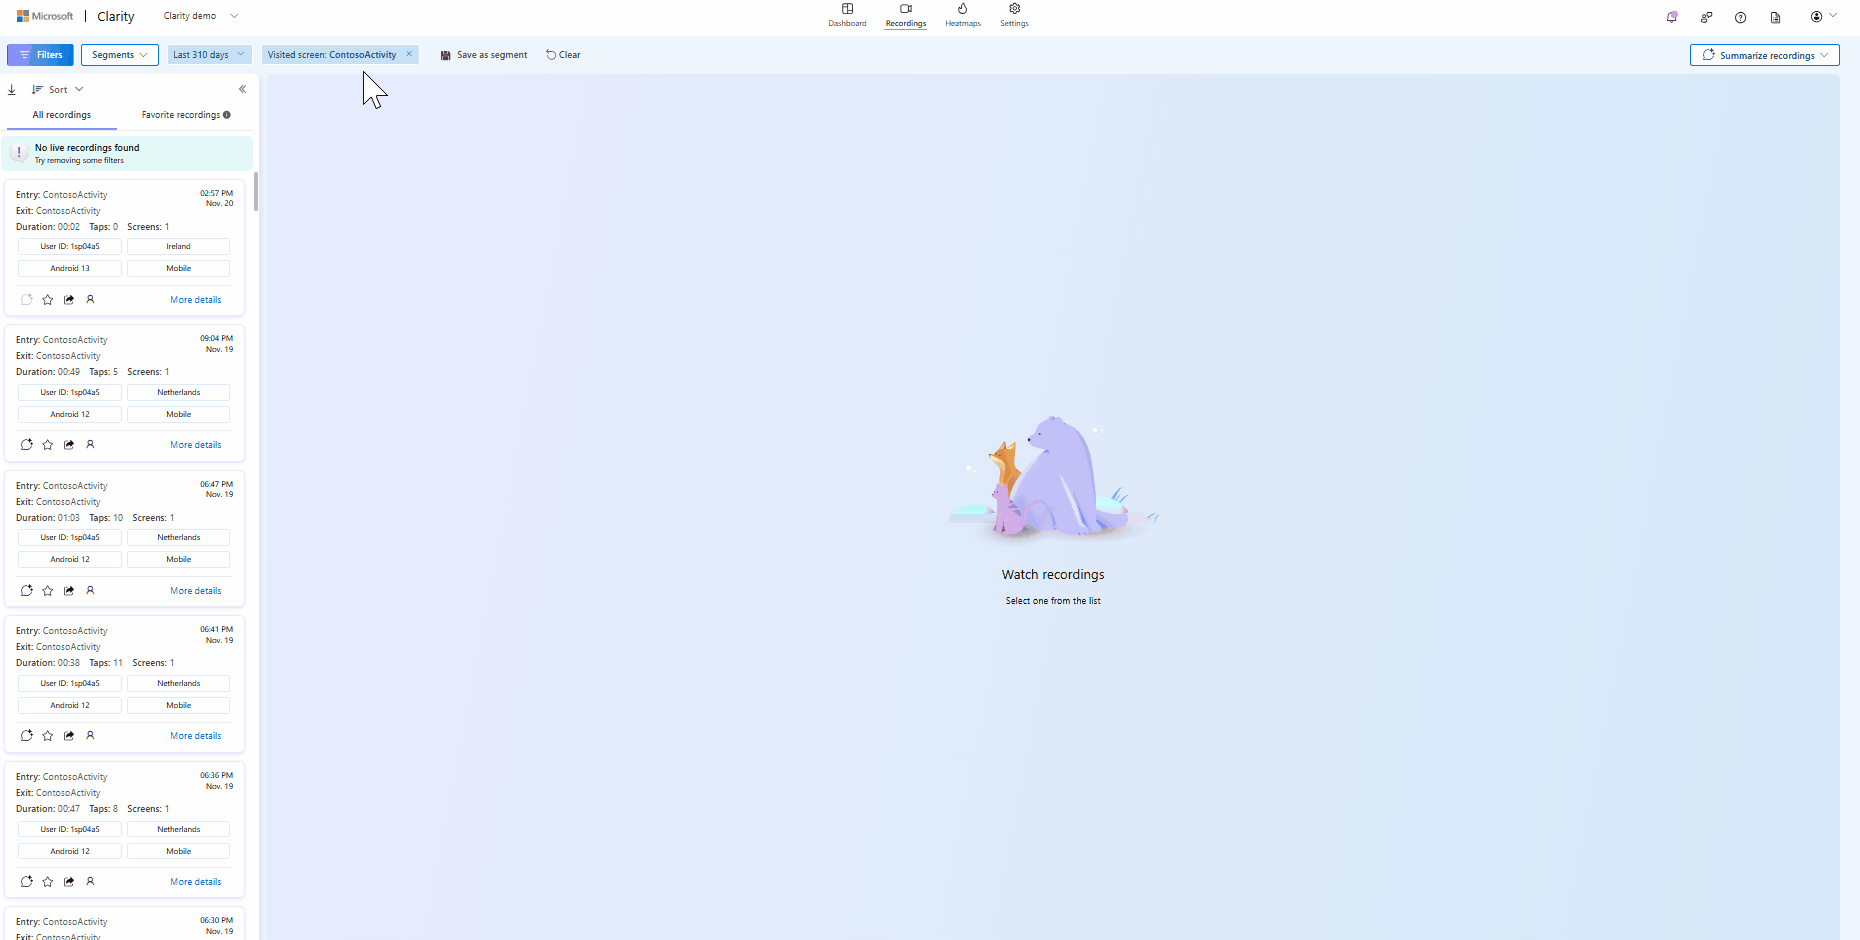This screenshot has height=940, width=1860.
Task: Open the Clarity demo project dropdown
Action: pos(201,16)
